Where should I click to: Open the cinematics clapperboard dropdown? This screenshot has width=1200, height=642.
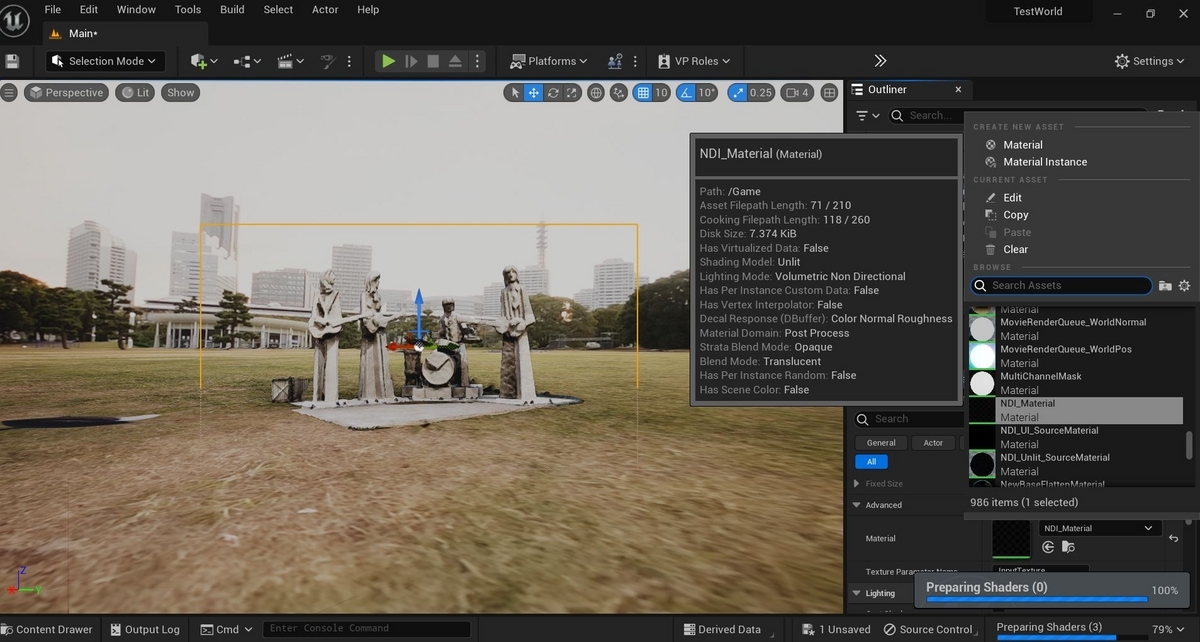pos(290,61)
